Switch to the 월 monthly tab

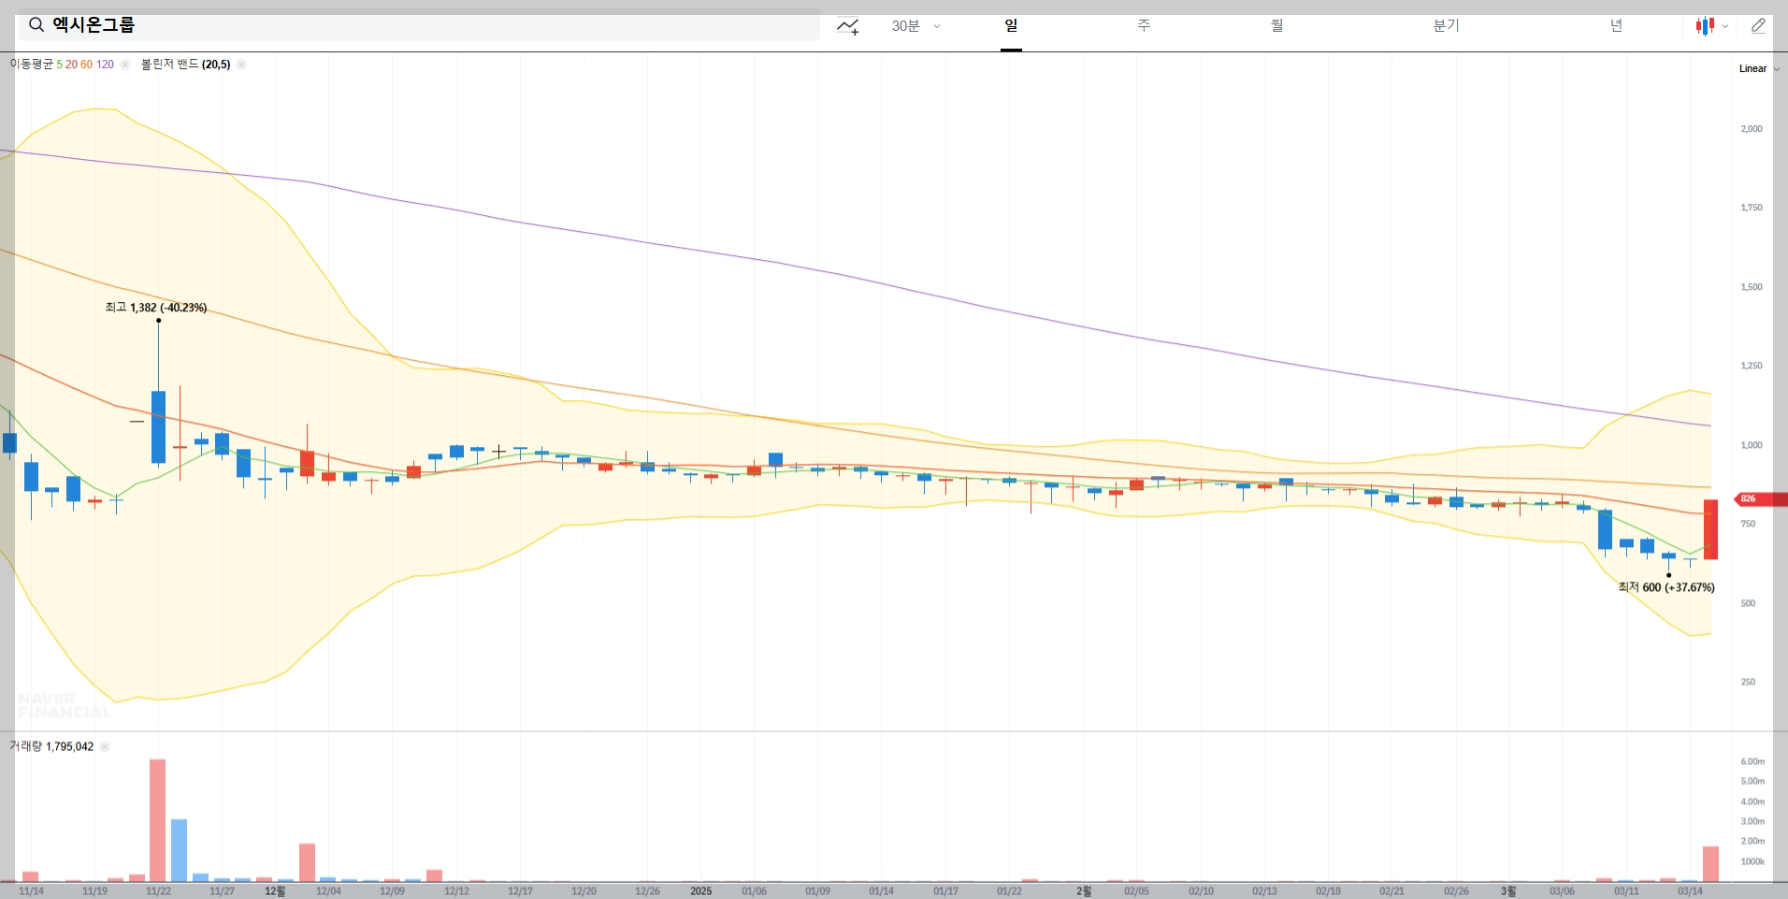click(1277, 26)
